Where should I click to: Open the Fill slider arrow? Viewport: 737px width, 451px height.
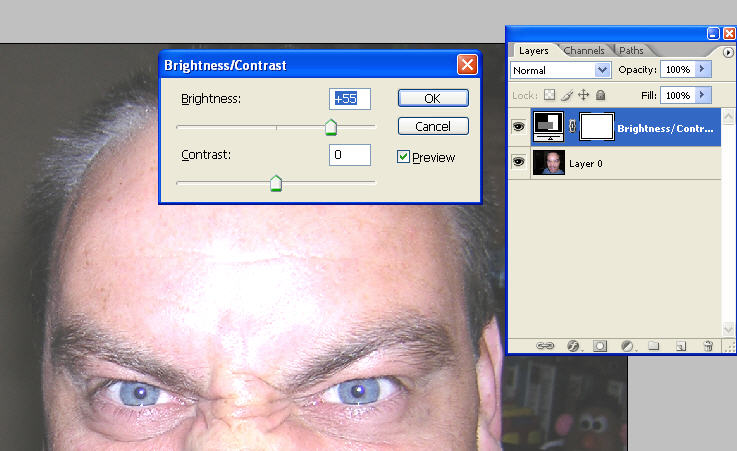click(x=703, y=95)
